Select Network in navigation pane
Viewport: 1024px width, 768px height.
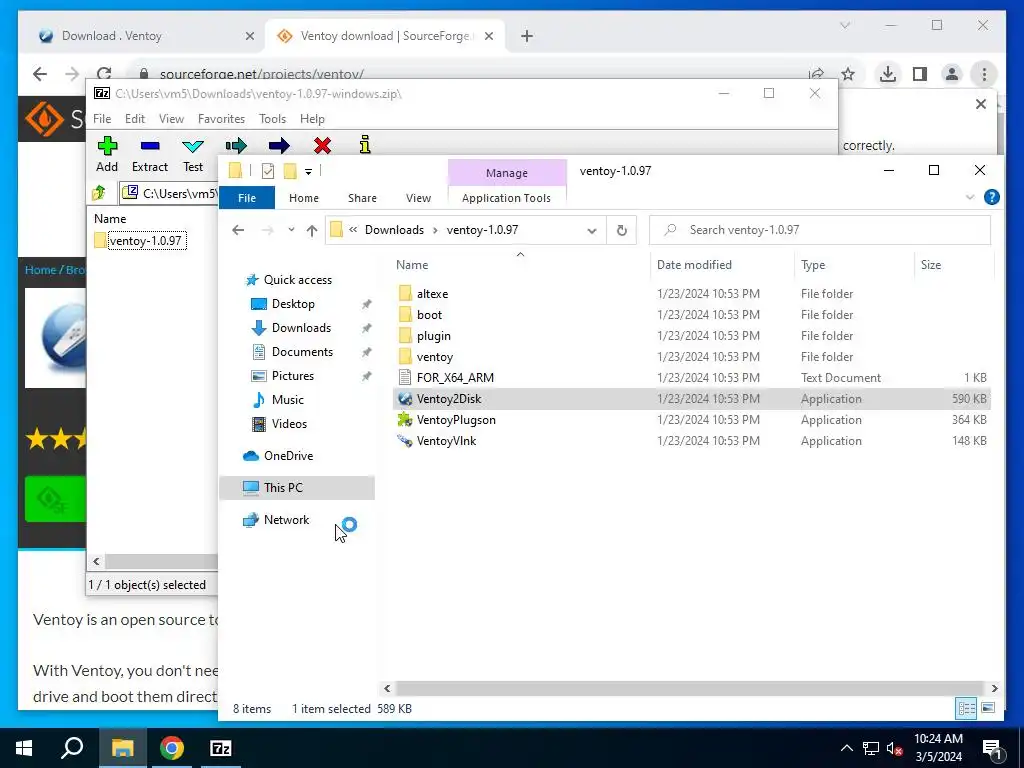click(286, 520)
